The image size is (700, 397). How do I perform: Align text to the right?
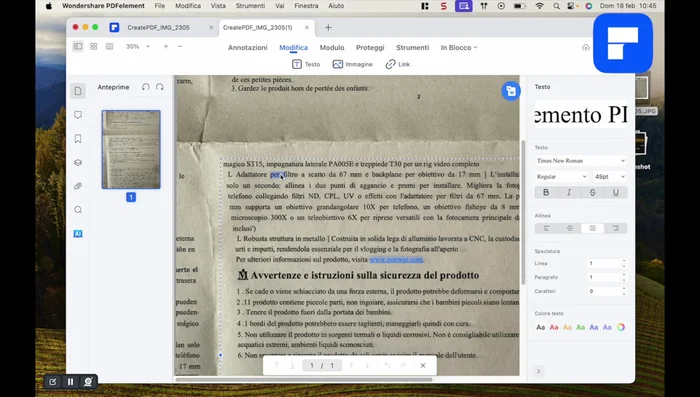pos(616,229)
